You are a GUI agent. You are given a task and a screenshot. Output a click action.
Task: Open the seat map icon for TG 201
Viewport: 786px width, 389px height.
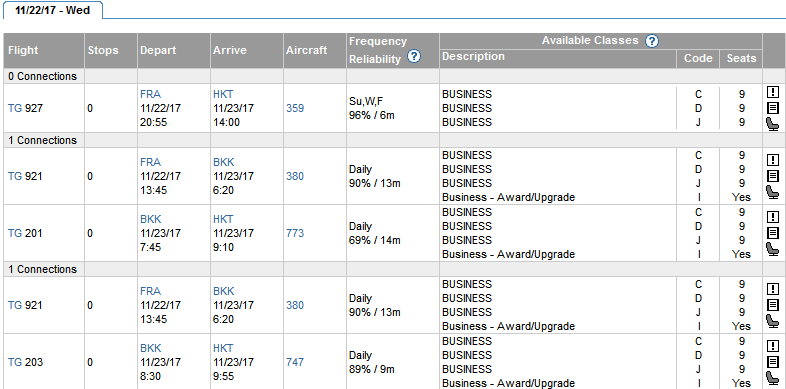coord(773,249)
